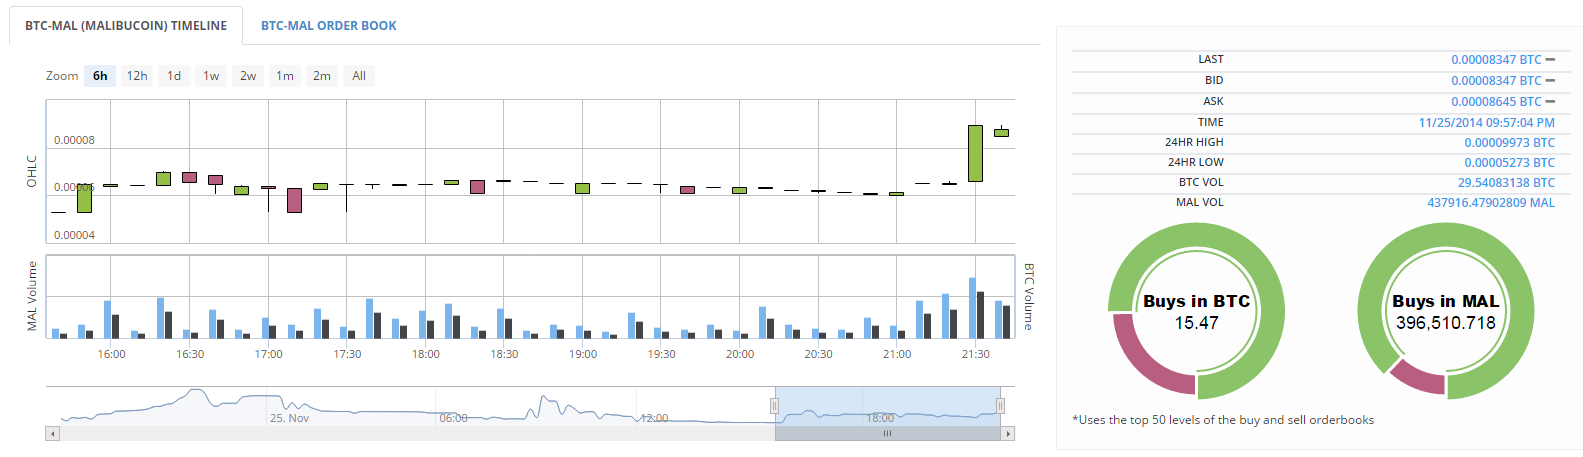This screenshot has height=457, width=1583.
Task: Click the LAST price 0.00008347 BTC
Action: click(x=1496, y=60)
